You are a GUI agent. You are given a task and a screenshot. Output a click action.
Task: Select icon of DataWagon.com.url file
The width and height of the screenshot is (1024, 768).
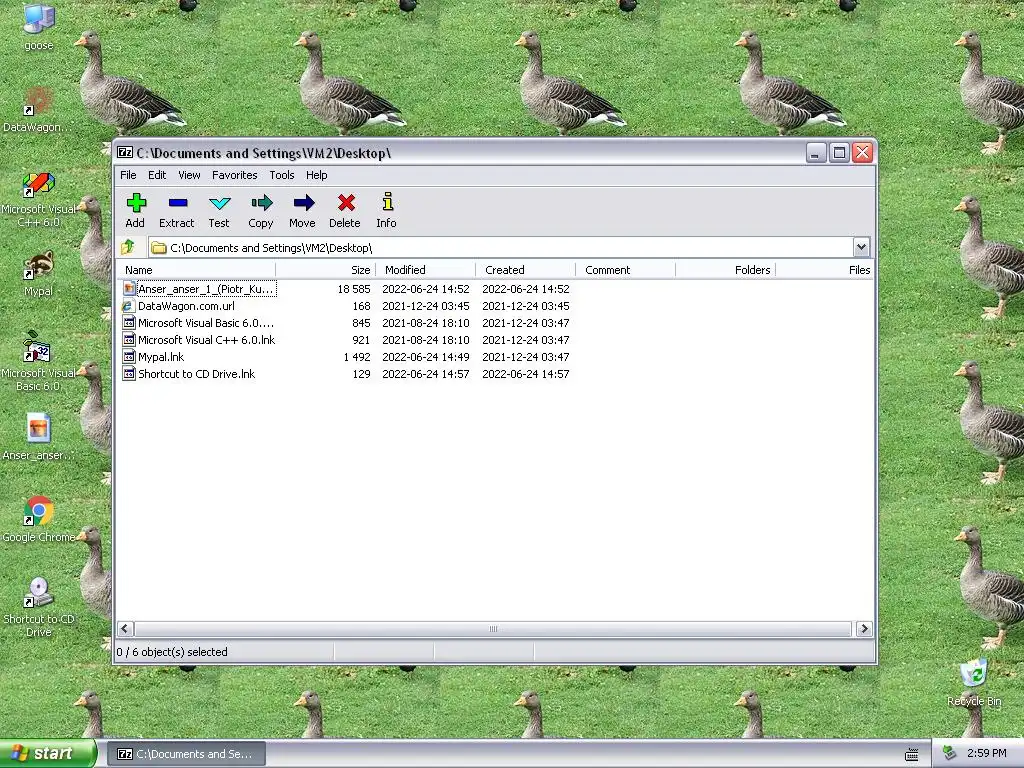pyautogui.click(x=129, y=306)
